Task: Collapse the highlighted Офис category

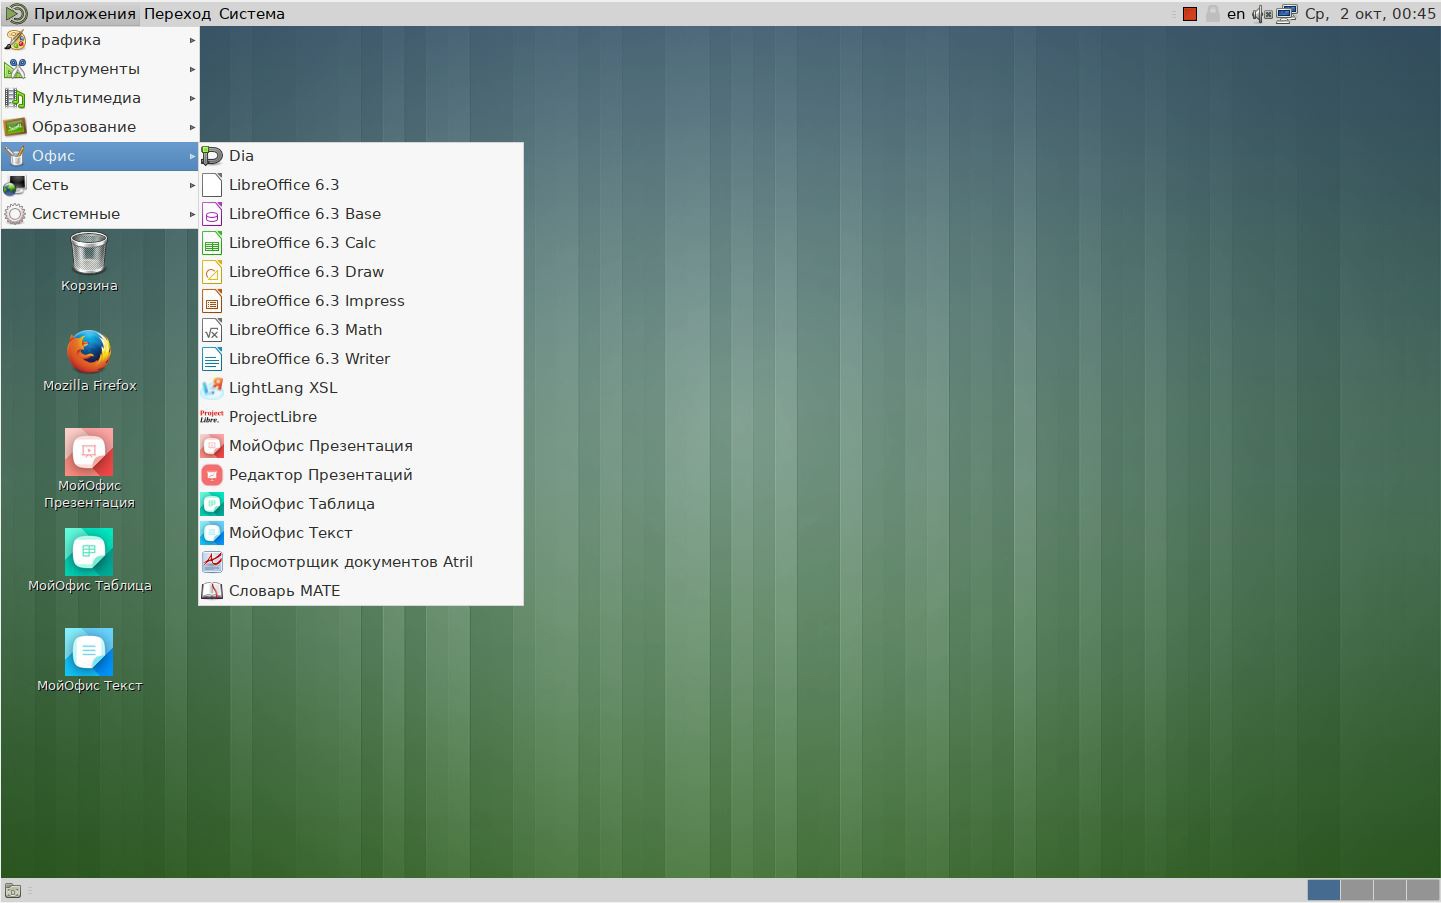Action: (100, 156)
